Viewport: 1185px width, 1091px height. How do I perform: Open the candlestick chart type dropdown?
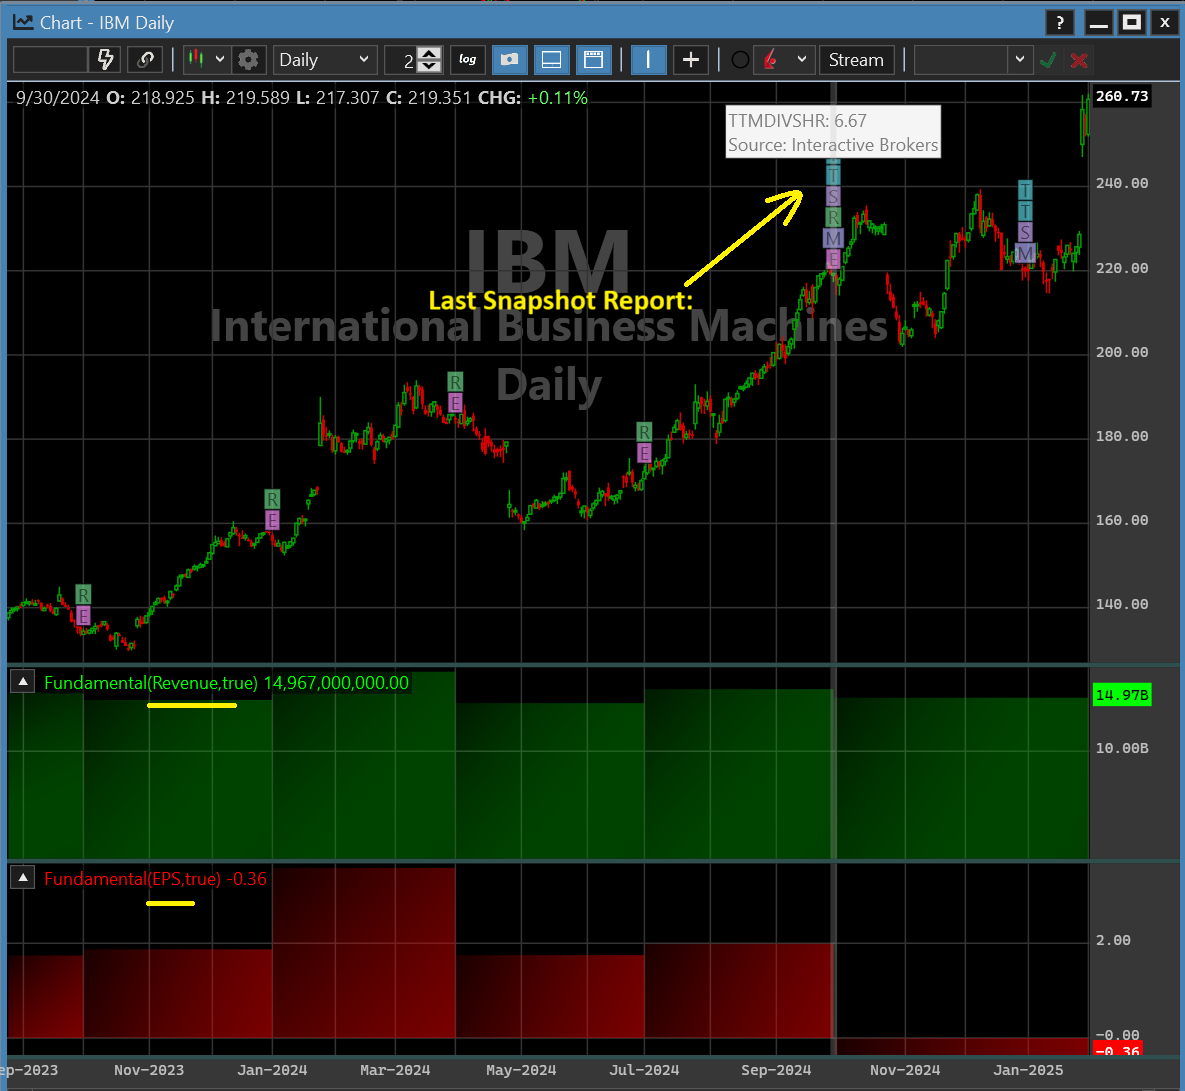[206, 60]
